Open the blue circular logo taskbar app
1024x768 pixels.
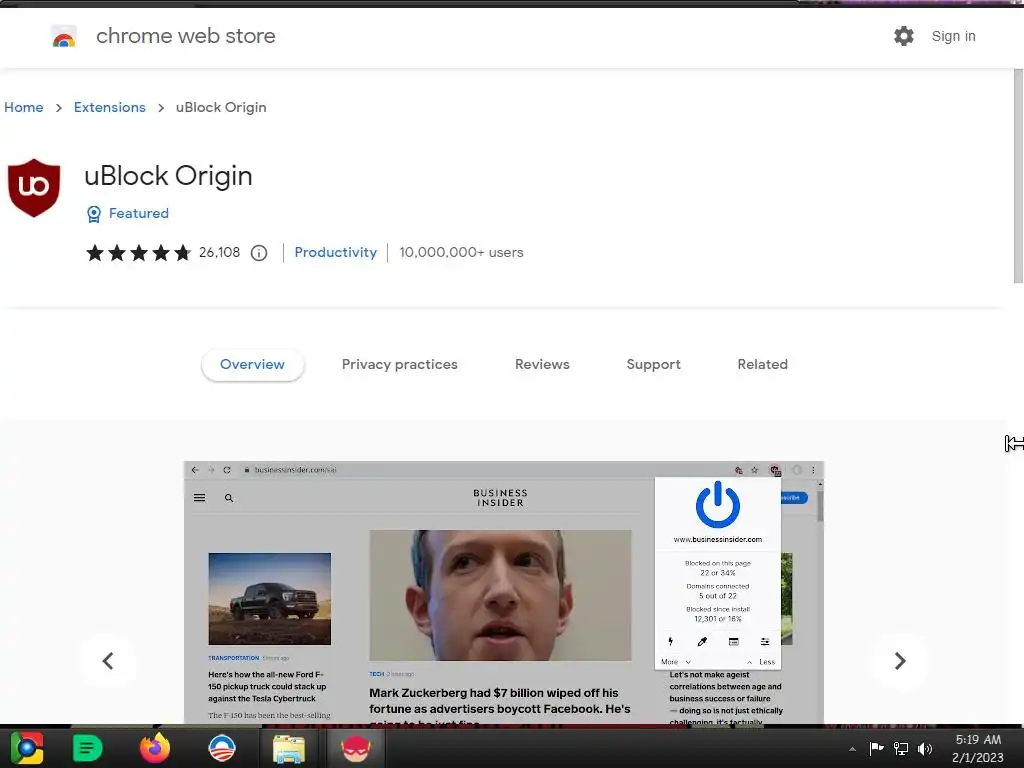tap(222, 748)
